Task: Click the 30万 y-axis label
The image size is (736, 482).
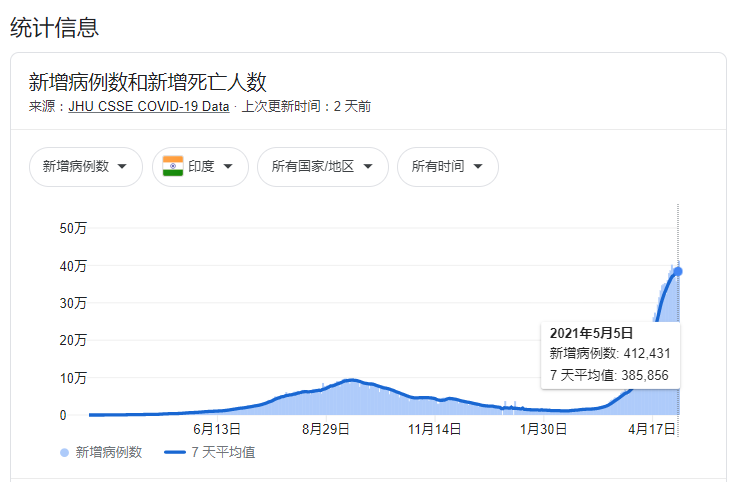Action: click(x=73, y=303)
